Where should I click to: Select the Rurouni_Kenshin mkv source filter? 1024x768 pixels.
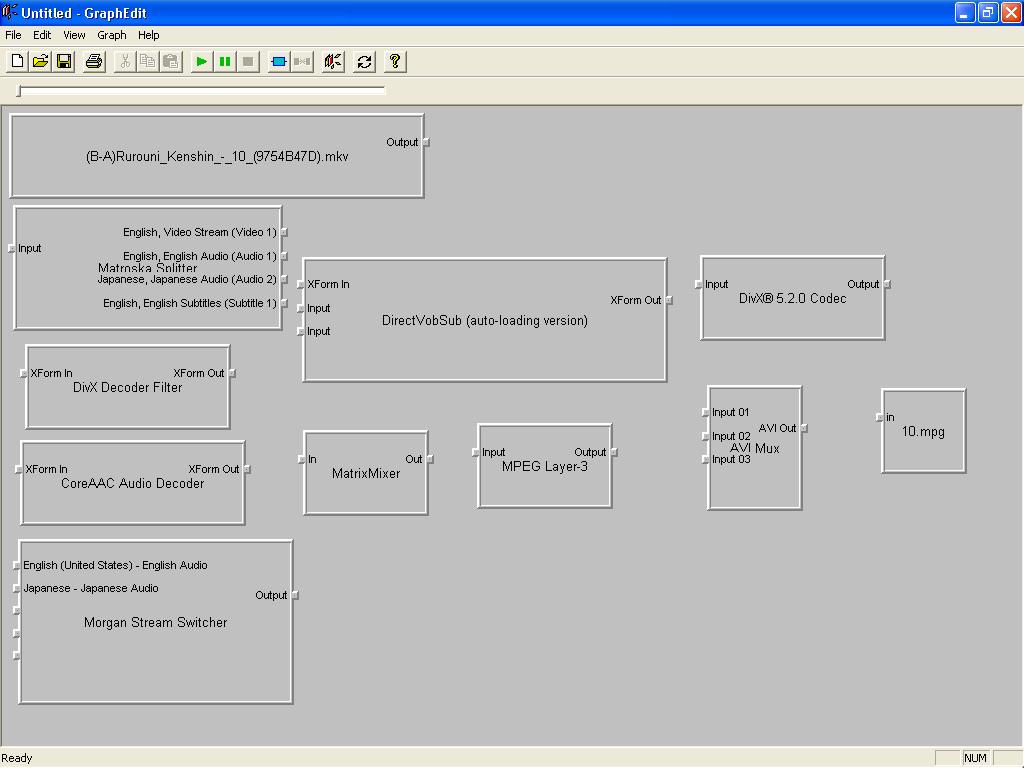tap(217, 157)
